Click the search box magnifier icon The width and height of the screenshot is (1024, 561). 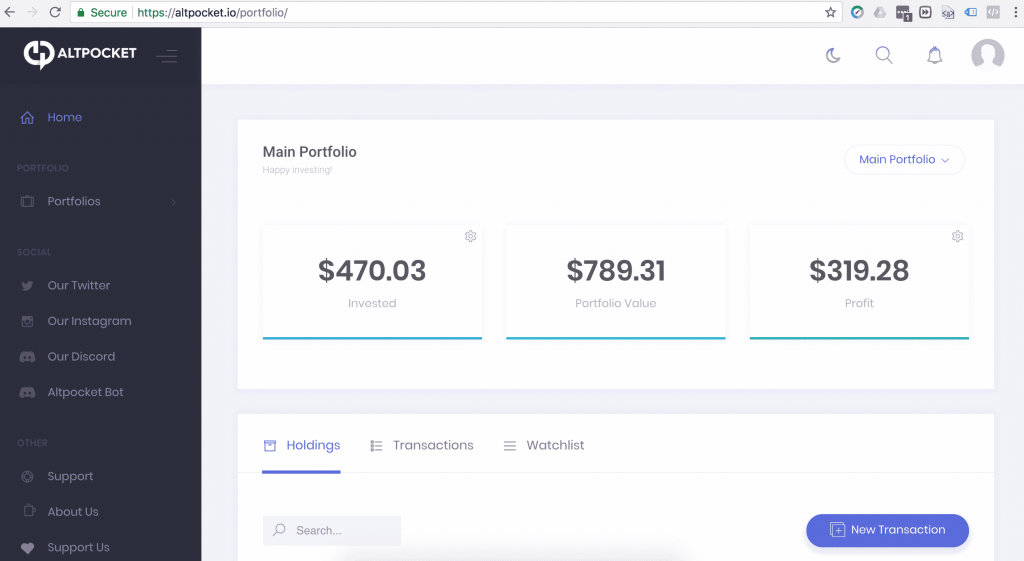[x=280, y=530]
